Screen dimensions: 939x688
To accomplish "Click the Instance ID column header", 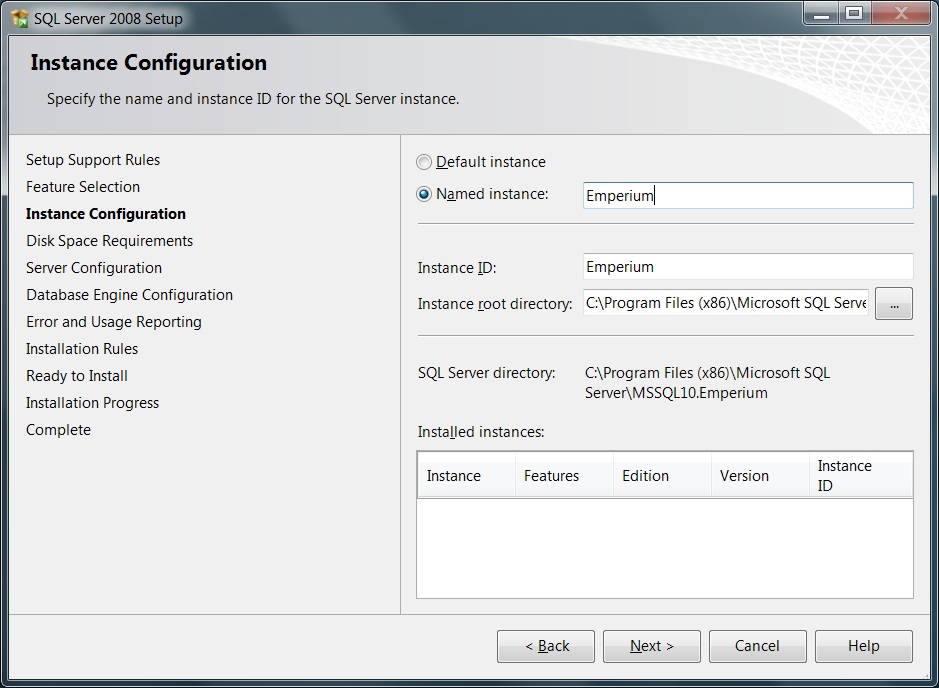I will click(860, 476).
